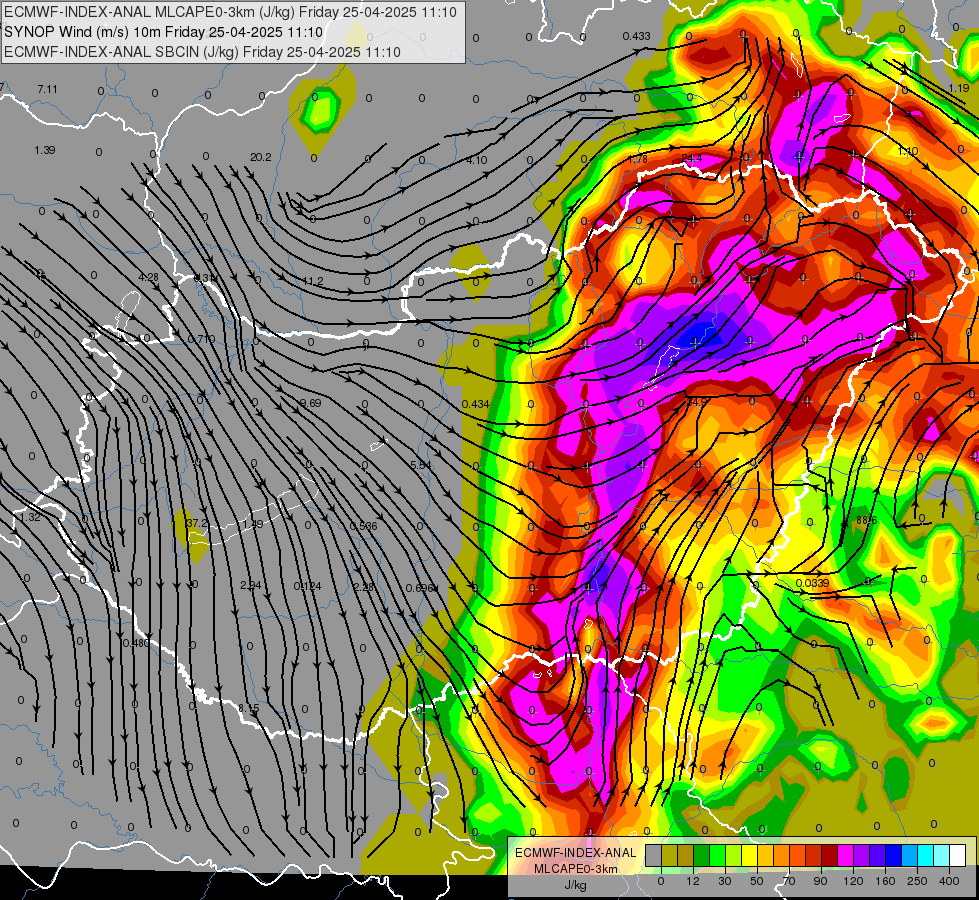
Task: Click the 7.11 value on the map
Action: [x=47, y=89]
